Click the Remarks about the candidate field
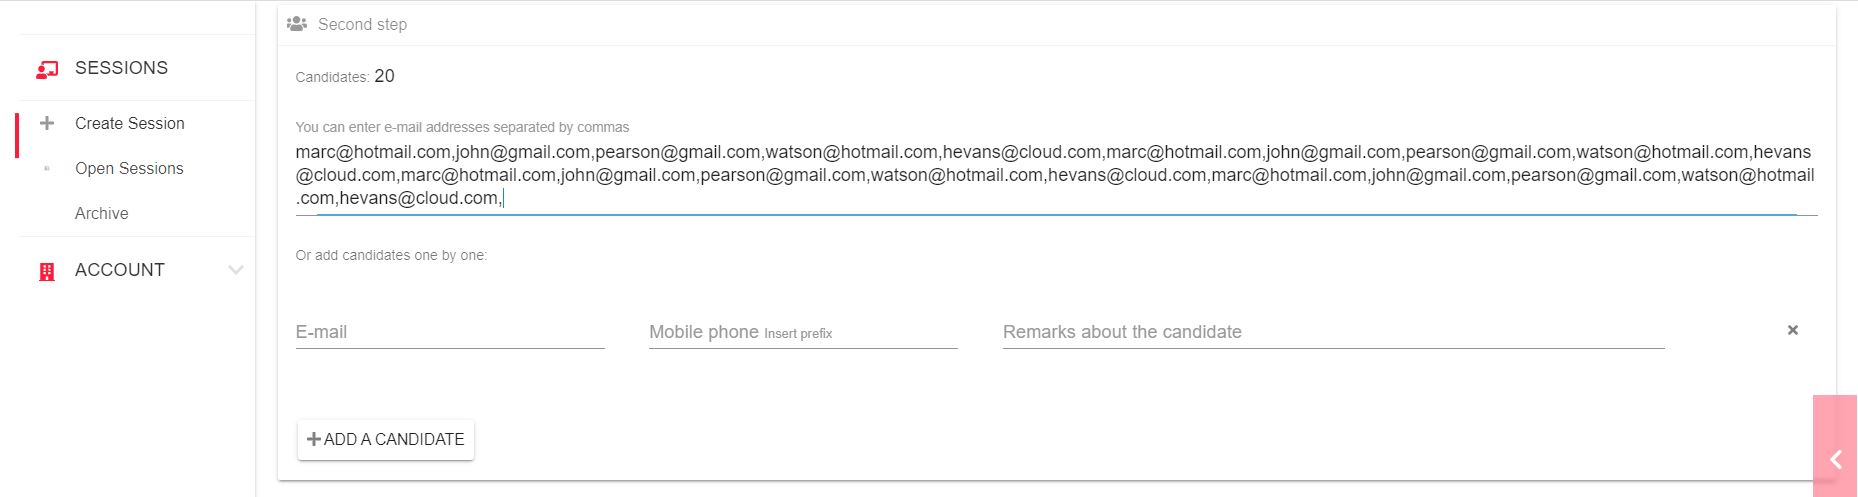 (x=1333, y=332)
